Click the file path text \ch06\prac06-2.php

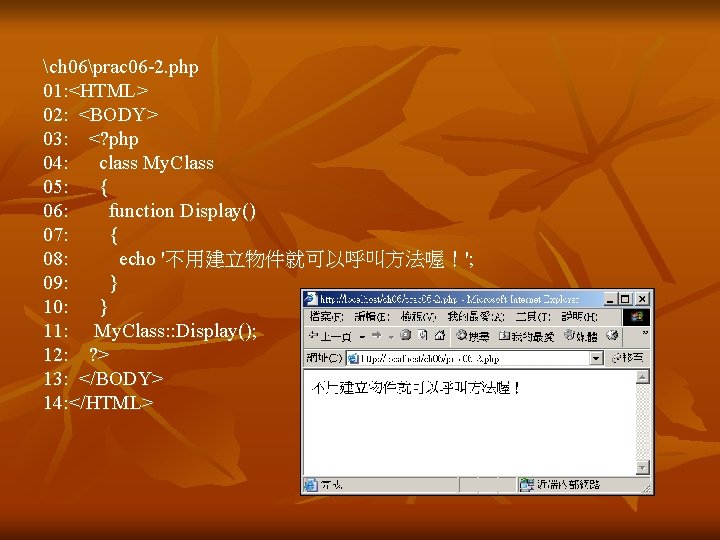pyautogui.click(x=121, y=67)
